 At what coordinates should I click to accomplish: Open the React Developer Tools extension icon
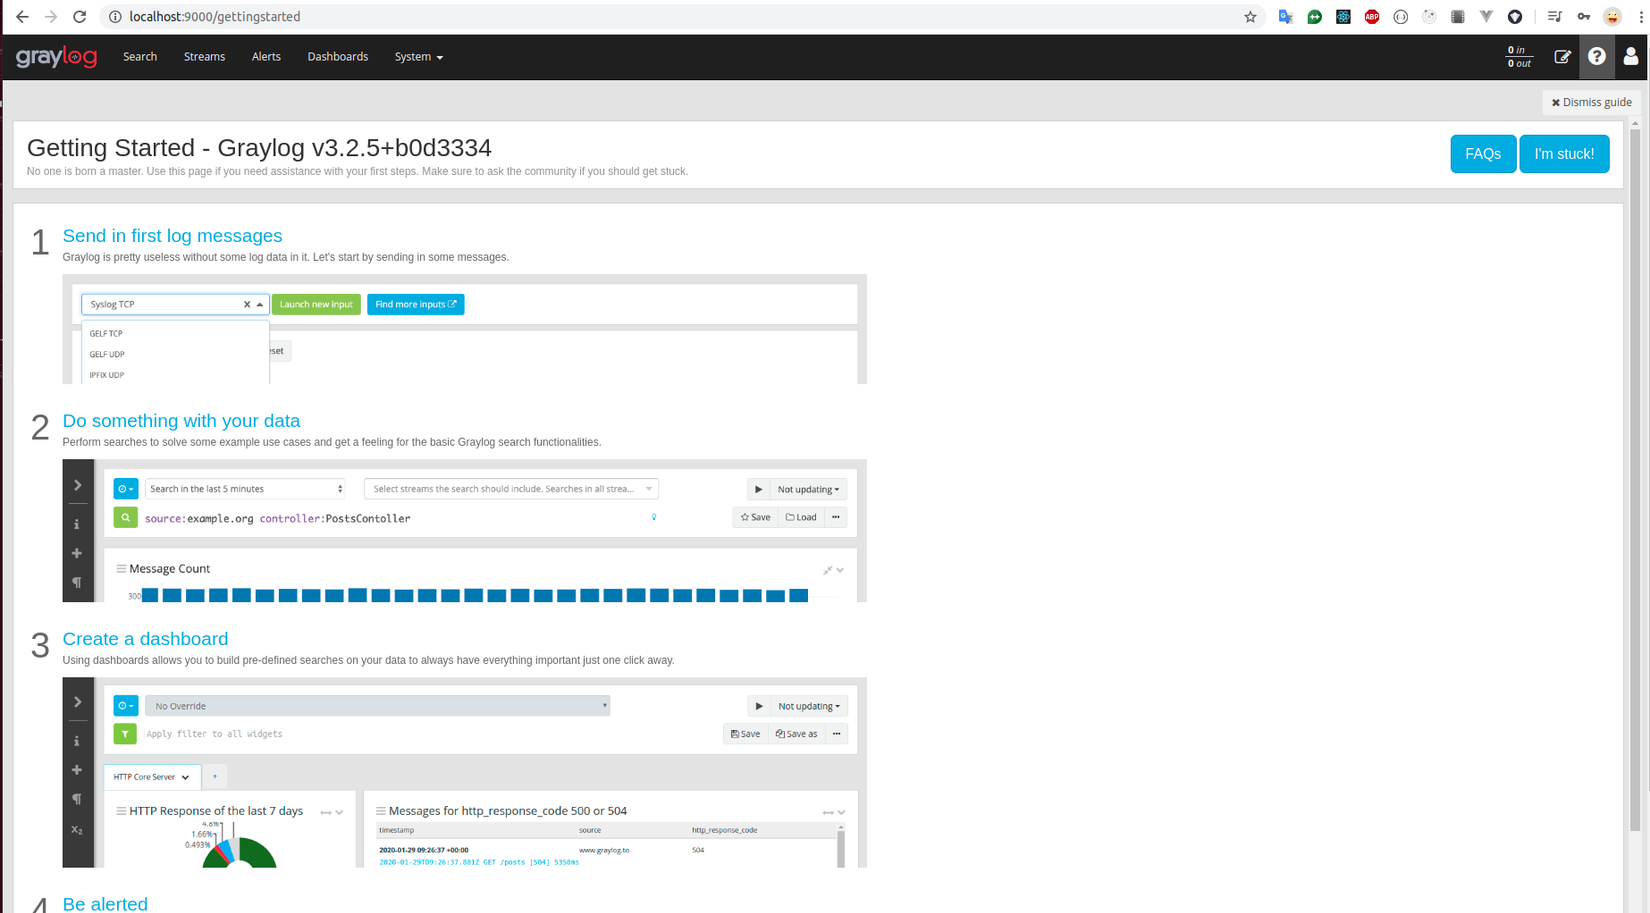[x=1343, y=17]
